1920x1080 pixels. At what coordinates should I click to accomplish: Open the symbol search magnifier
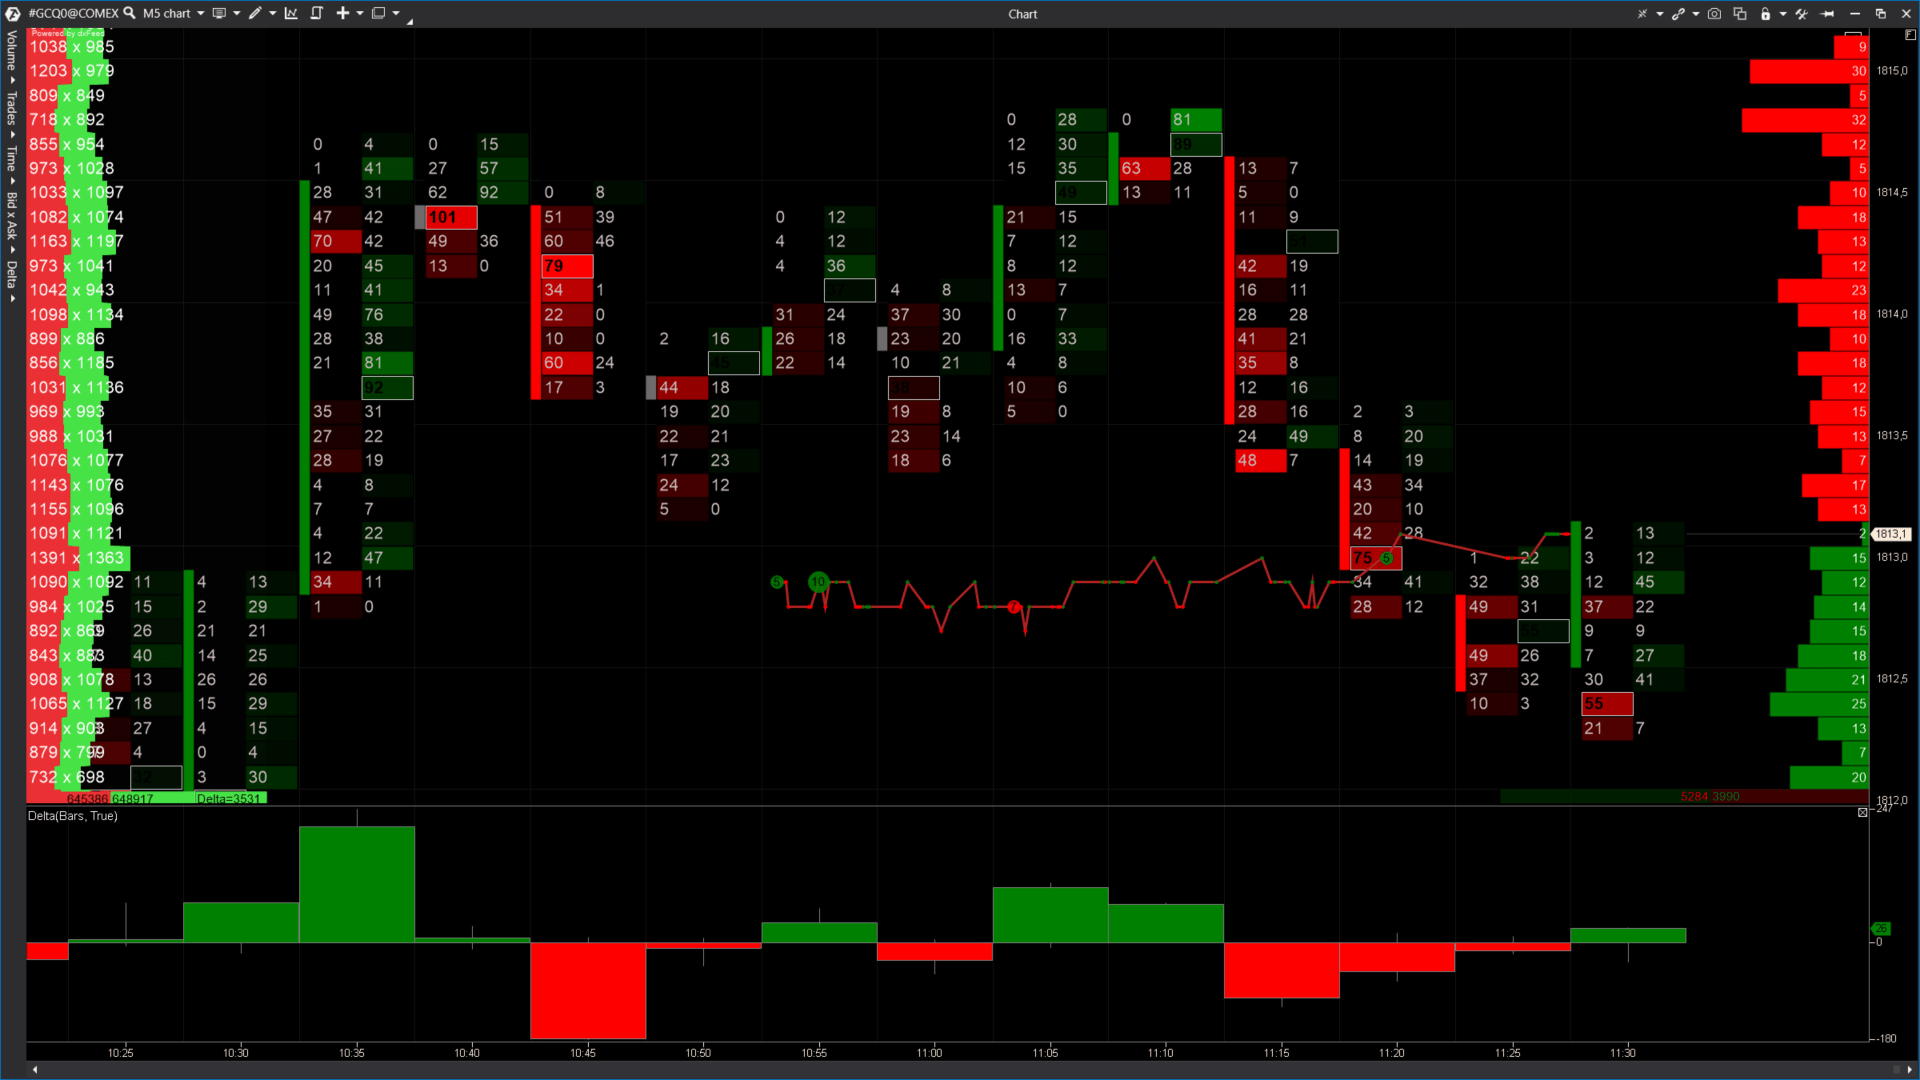click(x=129, y=13)
